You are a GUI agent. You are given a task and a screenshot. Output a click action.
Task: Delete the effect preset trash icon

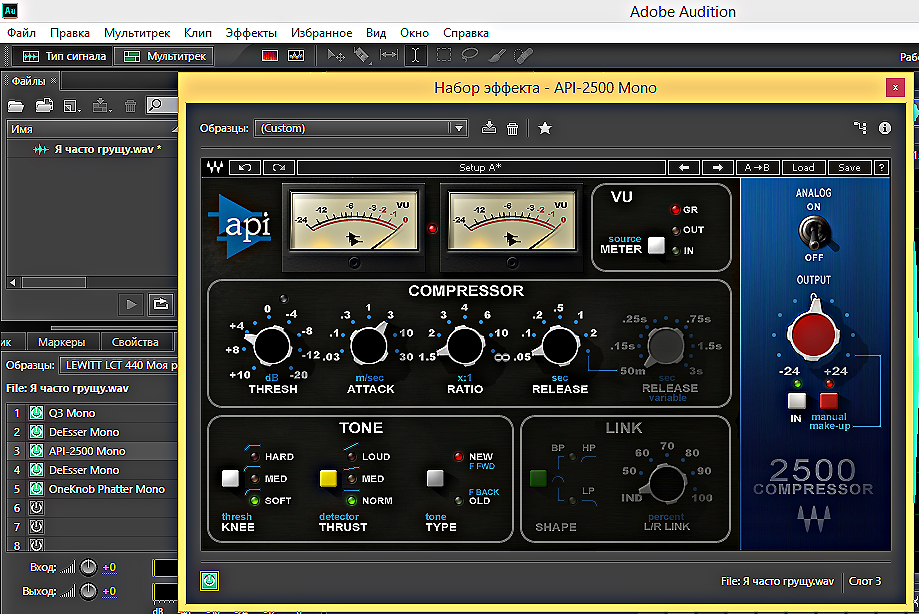click(512, 128)
